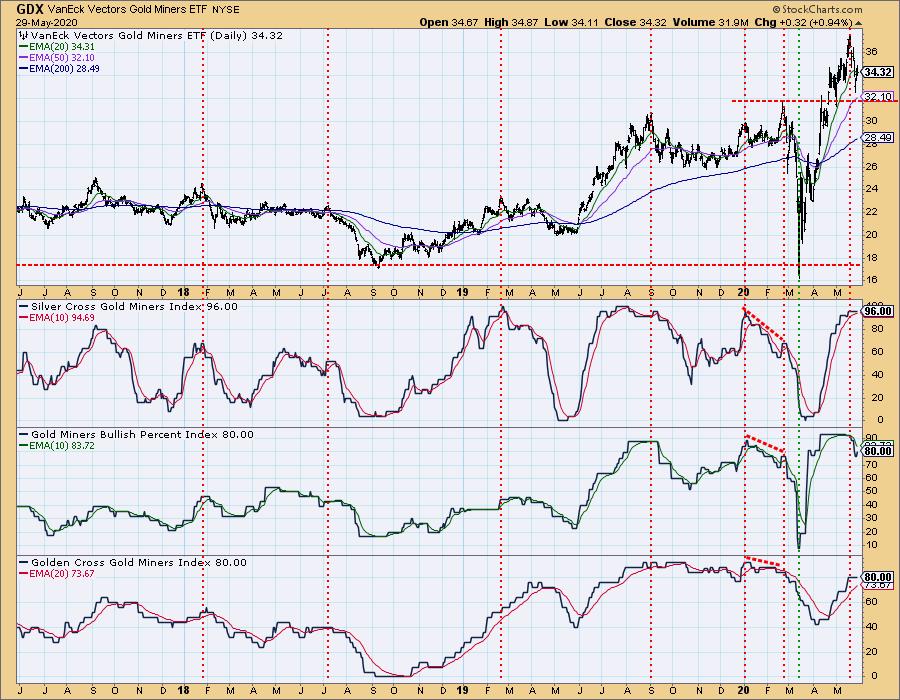Select the Volume 31.9M value

710,22
